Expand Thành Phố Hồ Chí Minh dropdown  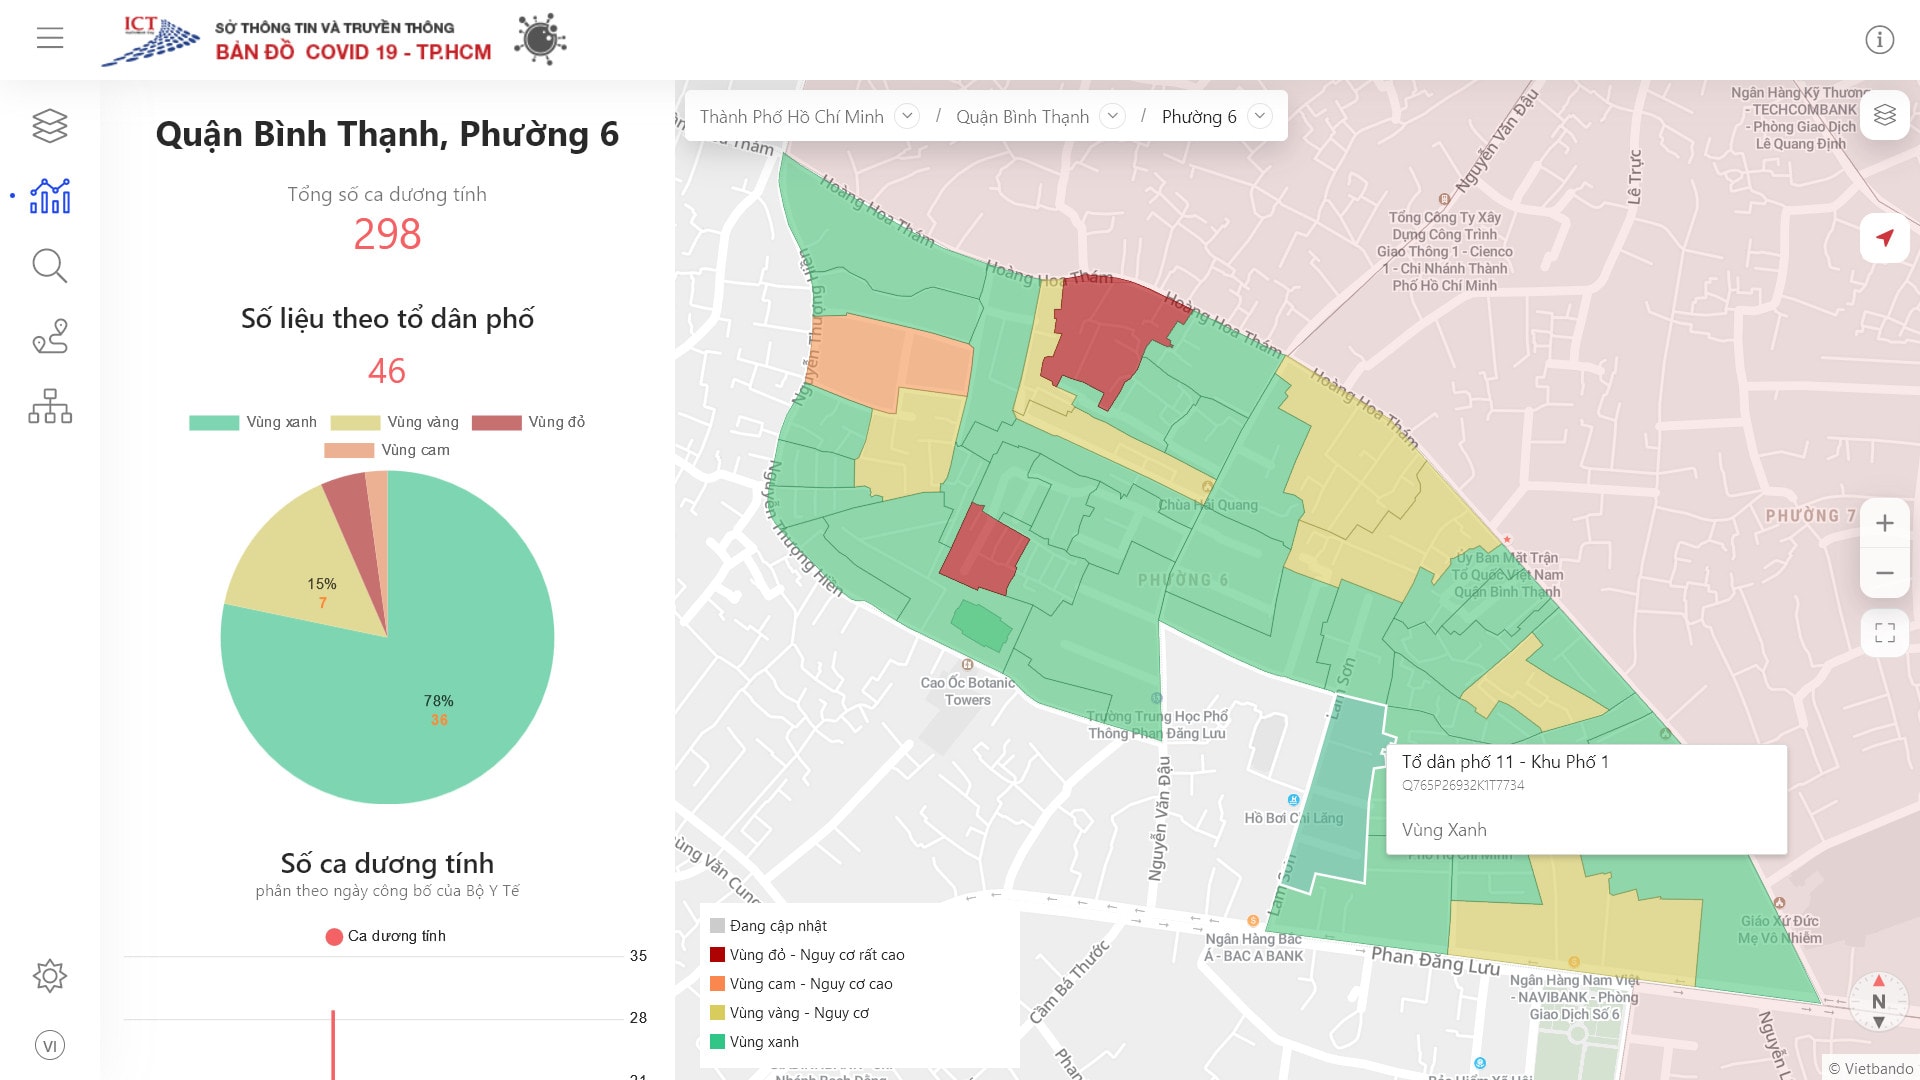point(907,116)
